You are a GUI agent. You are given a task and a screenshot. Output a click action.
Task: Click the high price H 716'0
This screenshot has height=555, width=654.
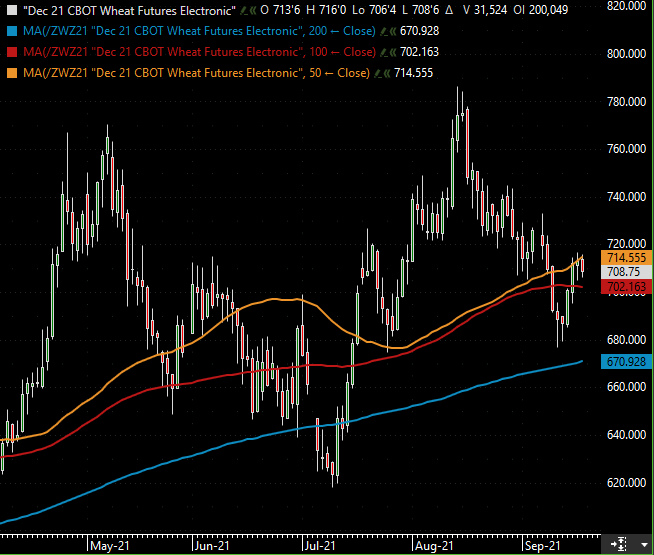[x=326, y=10]
